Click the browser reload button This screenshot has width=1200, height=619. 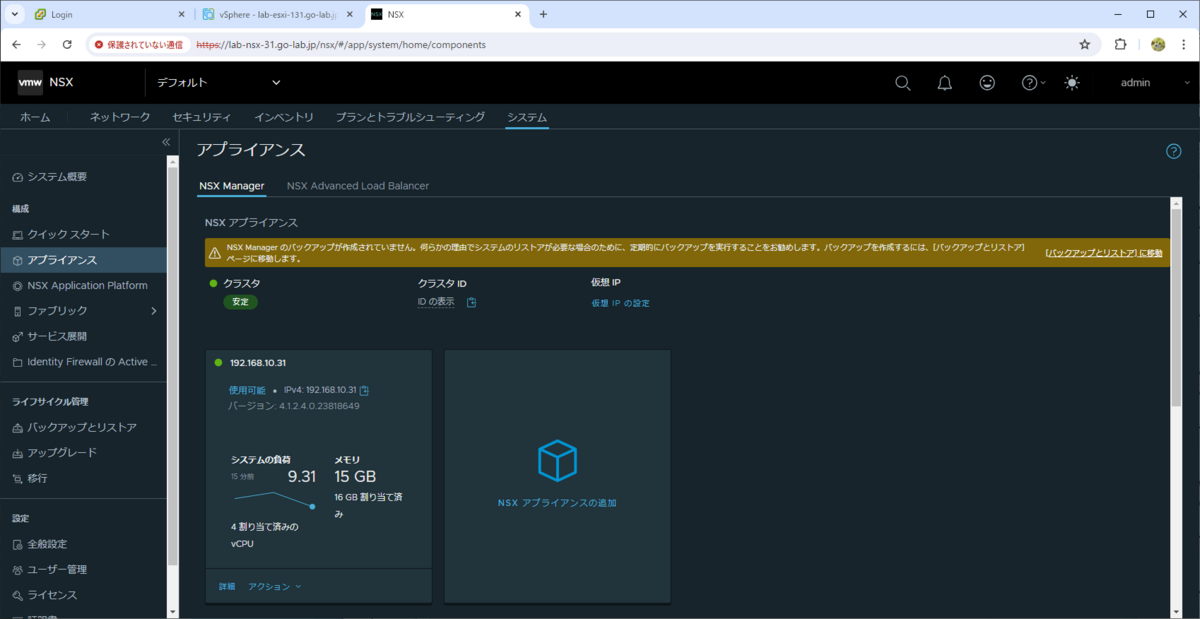tap(67, 45)
